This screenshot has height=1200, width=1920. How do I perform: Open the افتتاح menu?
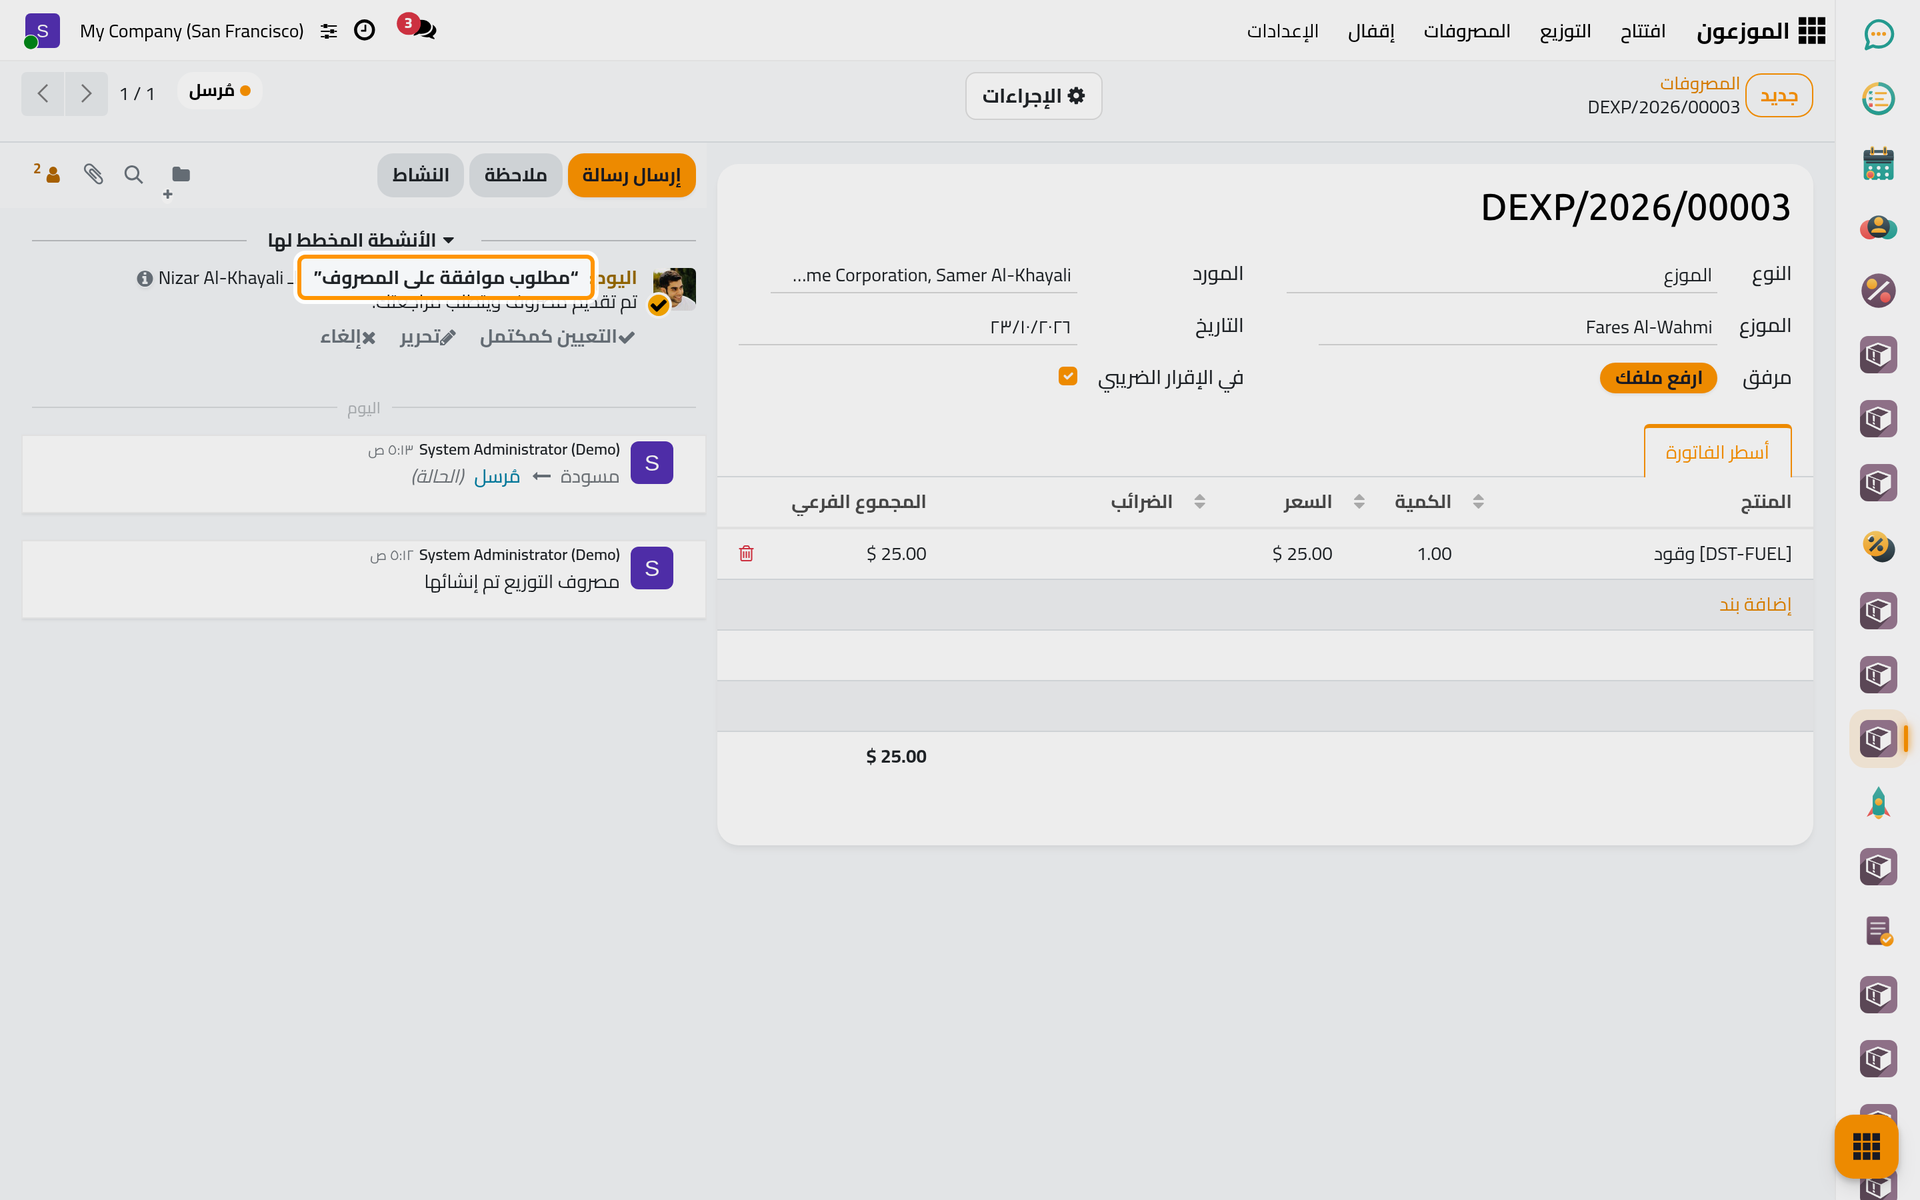tap(1643, 31)
